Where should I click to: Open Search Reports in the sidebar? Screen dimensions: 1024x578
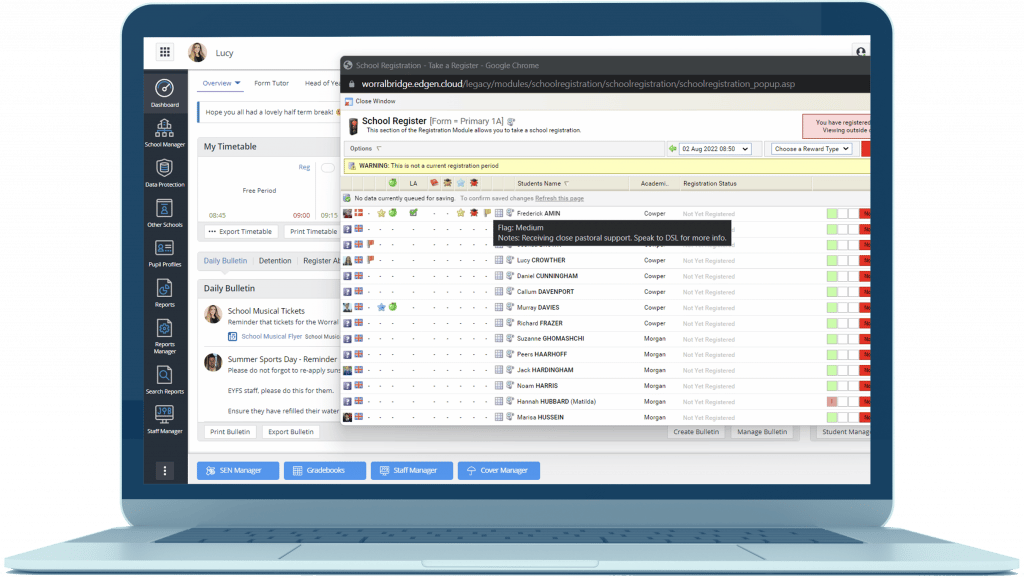click(165, 380)
